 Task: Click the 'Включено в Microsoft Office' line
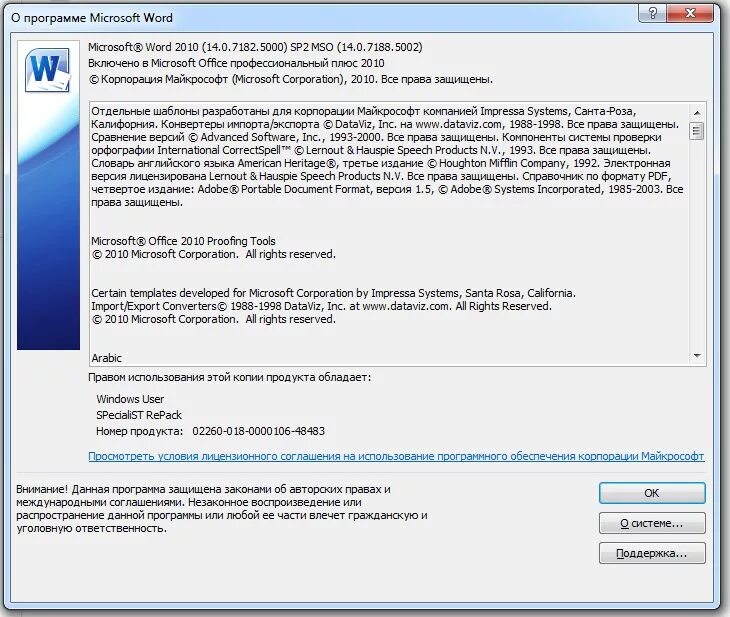[236, 63]
